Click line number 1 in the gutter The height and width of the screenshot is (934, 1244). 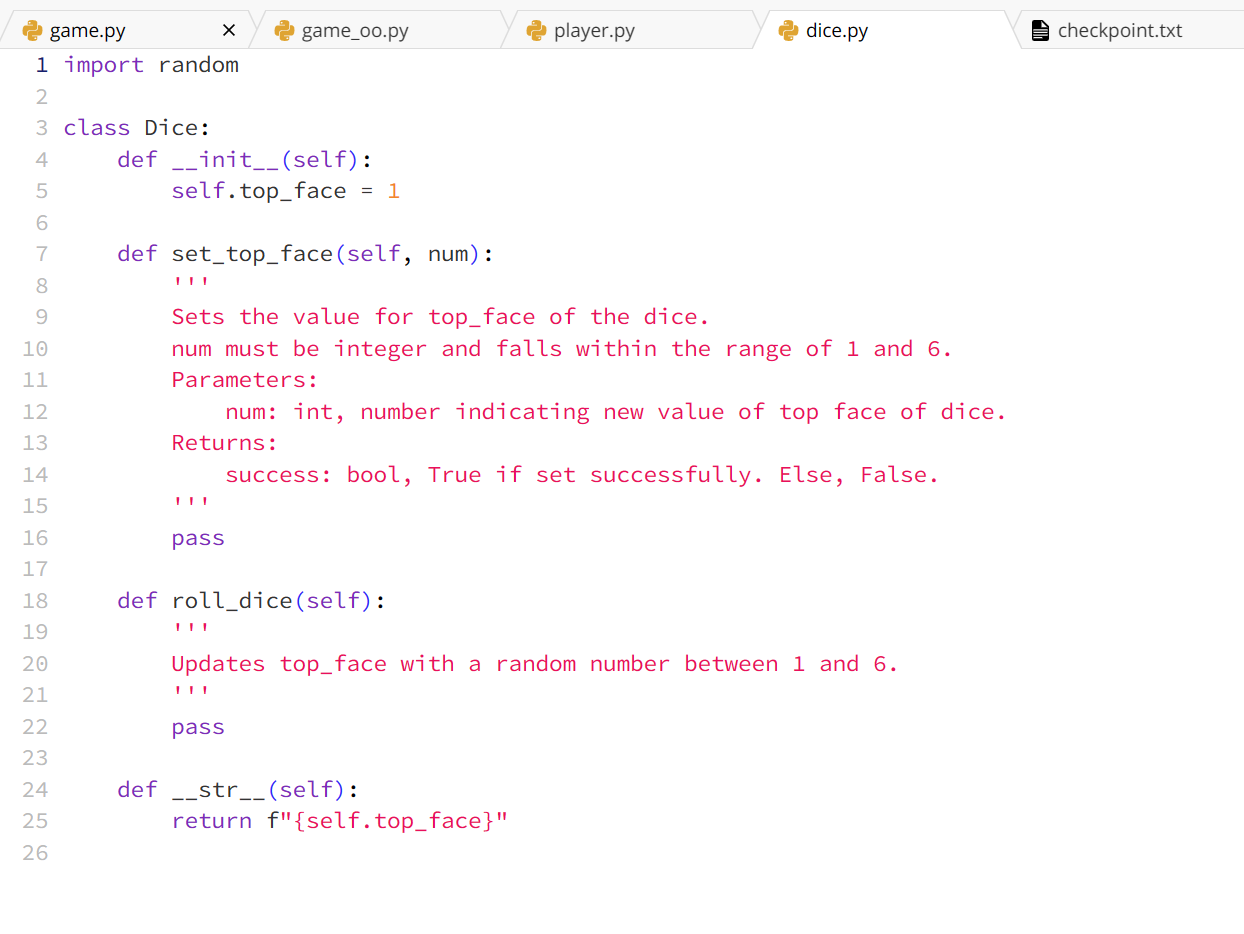pyautogui.click(x=41, y=64)
